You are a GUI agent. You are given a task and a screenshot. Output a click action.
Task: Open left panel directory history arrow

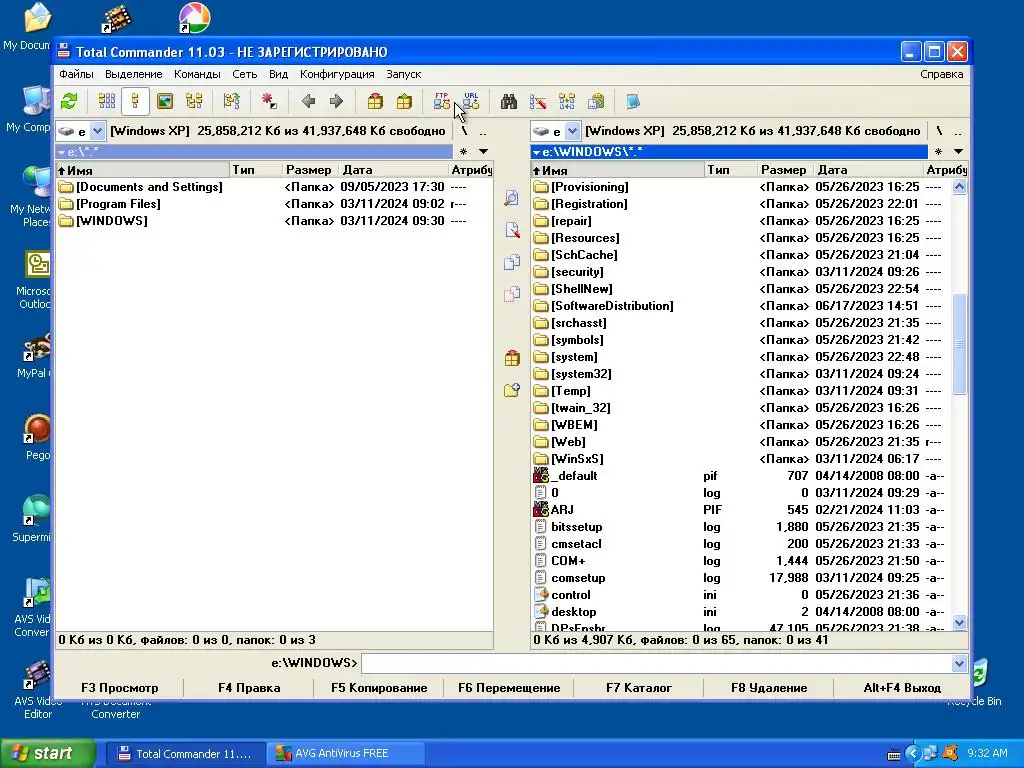tap(483, 152)
